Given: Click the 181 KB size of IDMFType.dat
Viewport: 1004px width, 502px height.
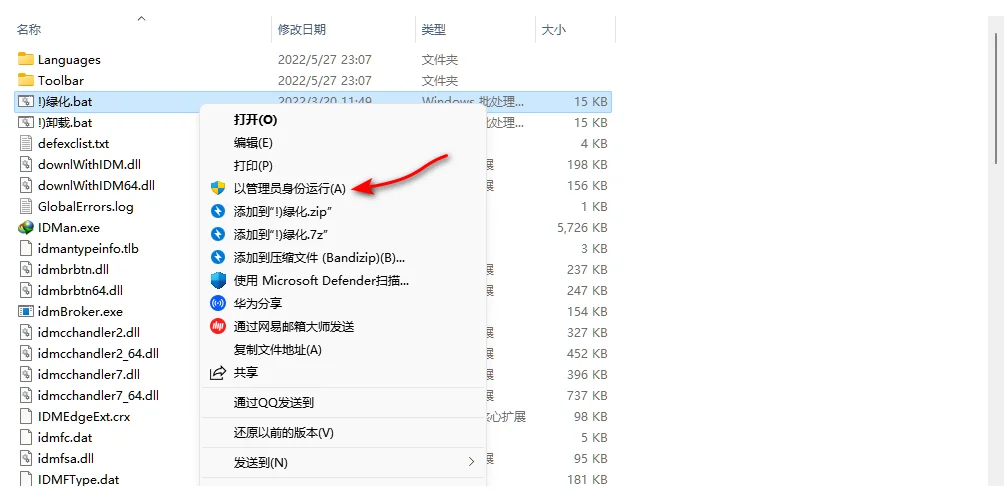Looking at the screenshot, I should coord(587,480).
